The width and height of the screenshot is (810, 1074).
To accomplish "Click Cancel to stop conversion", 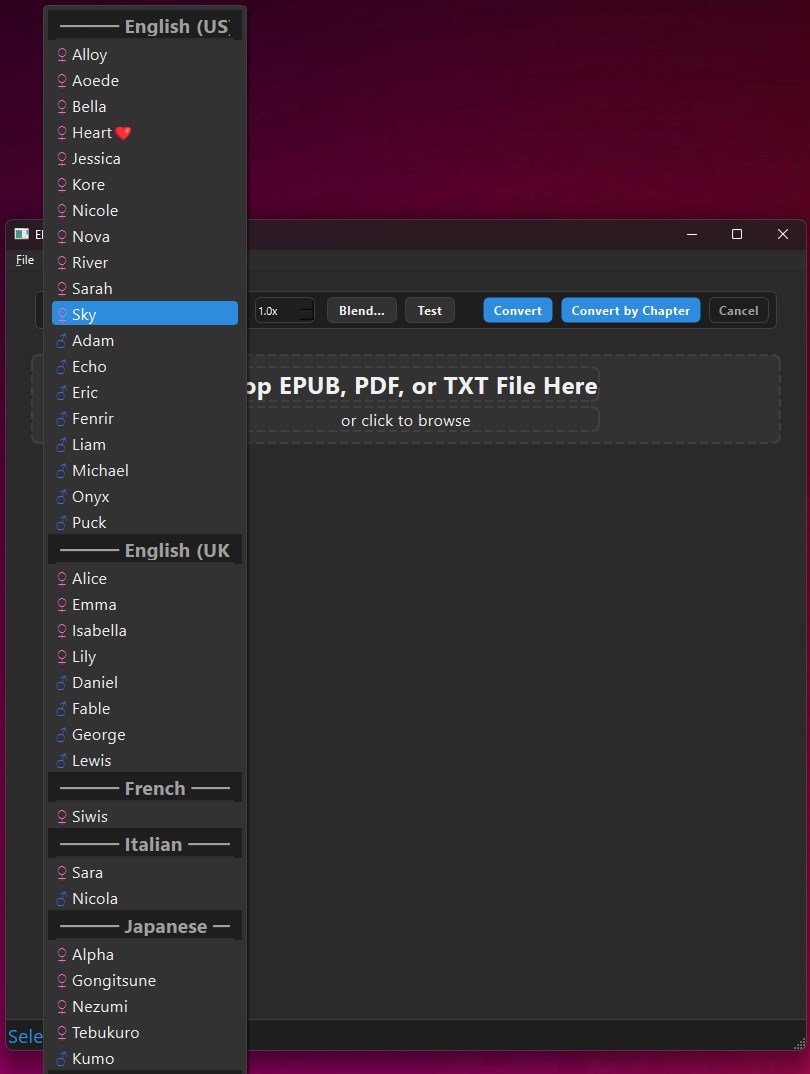I will pyautogui.click(x=739, y=310).
